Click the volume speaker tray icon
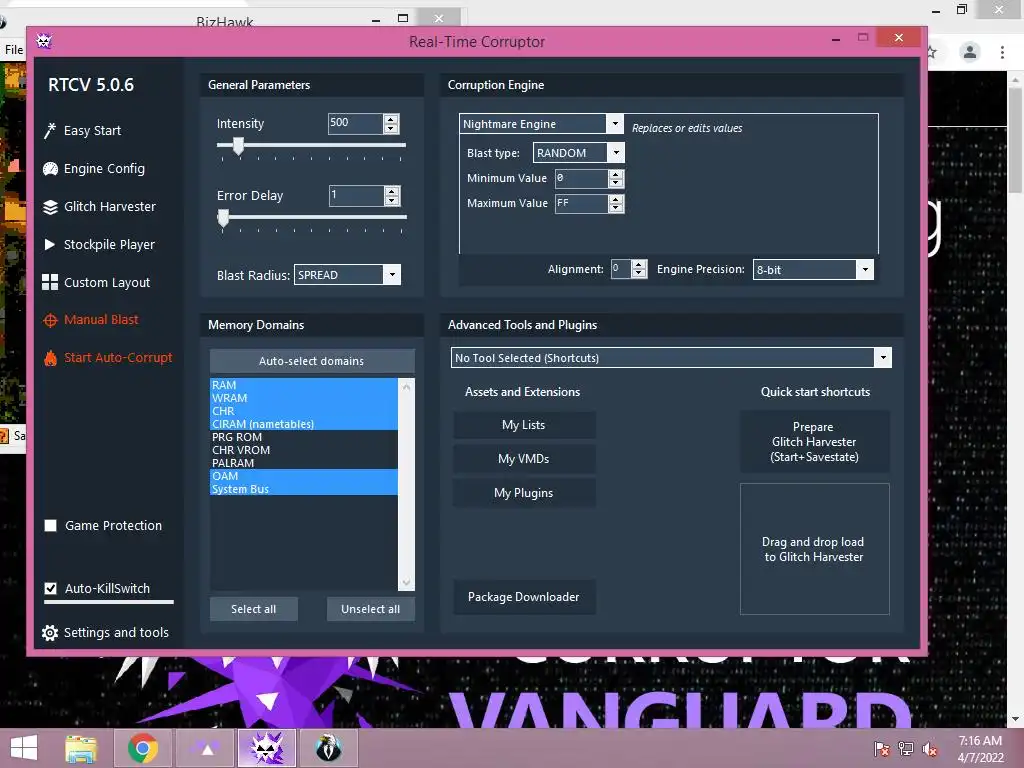 (x=929, y=749)
